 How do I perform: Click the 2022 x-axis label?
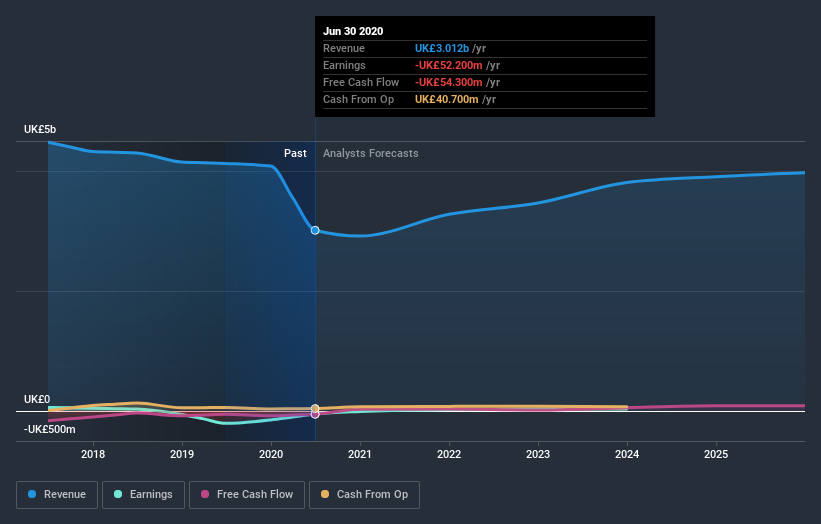click(x=449, y=454)
